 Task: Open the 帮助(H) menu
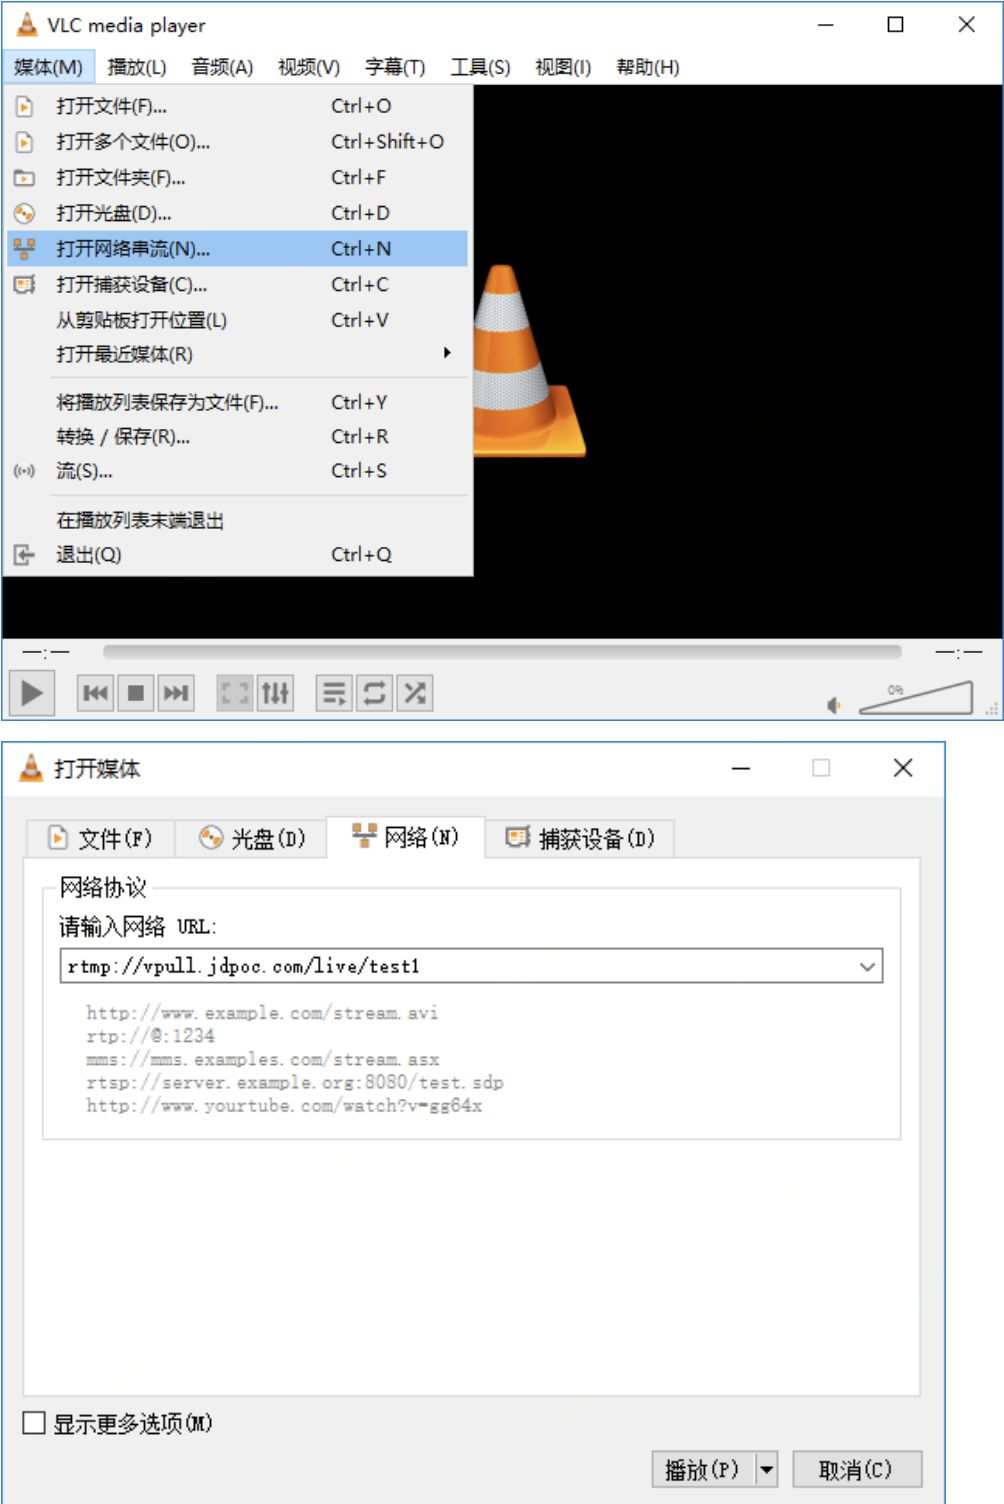pyautogui.click(x=648, y=67)
